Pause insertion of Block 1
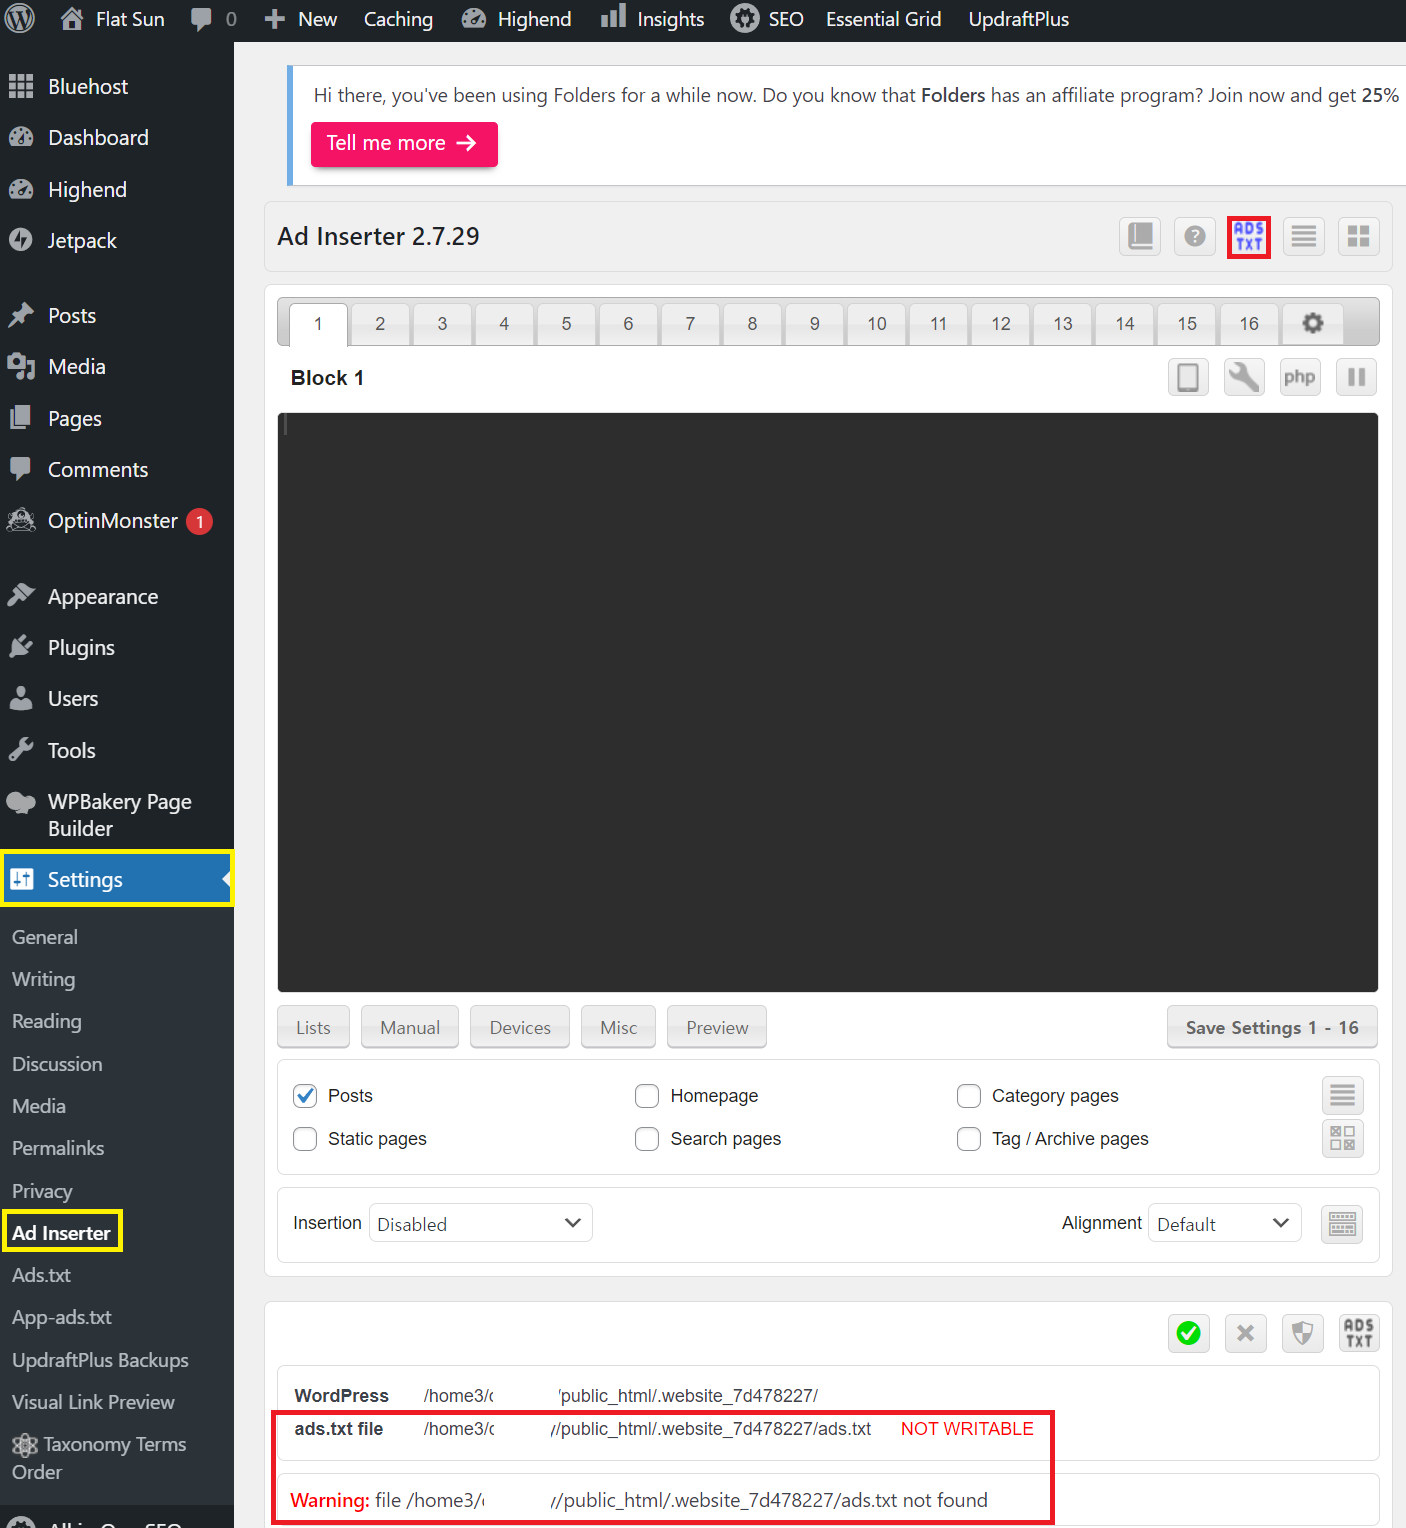 [1356, 377]
